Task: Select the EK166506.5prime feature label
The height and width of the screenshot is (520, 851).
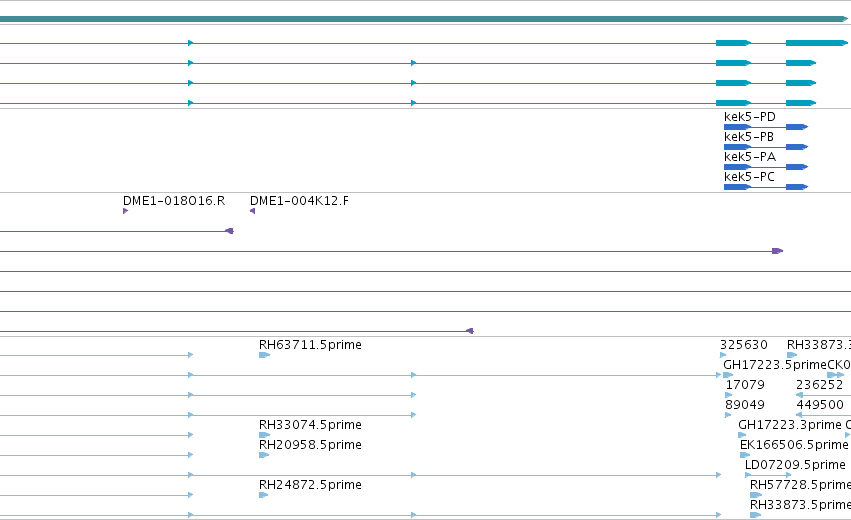Action: [794, 445]
